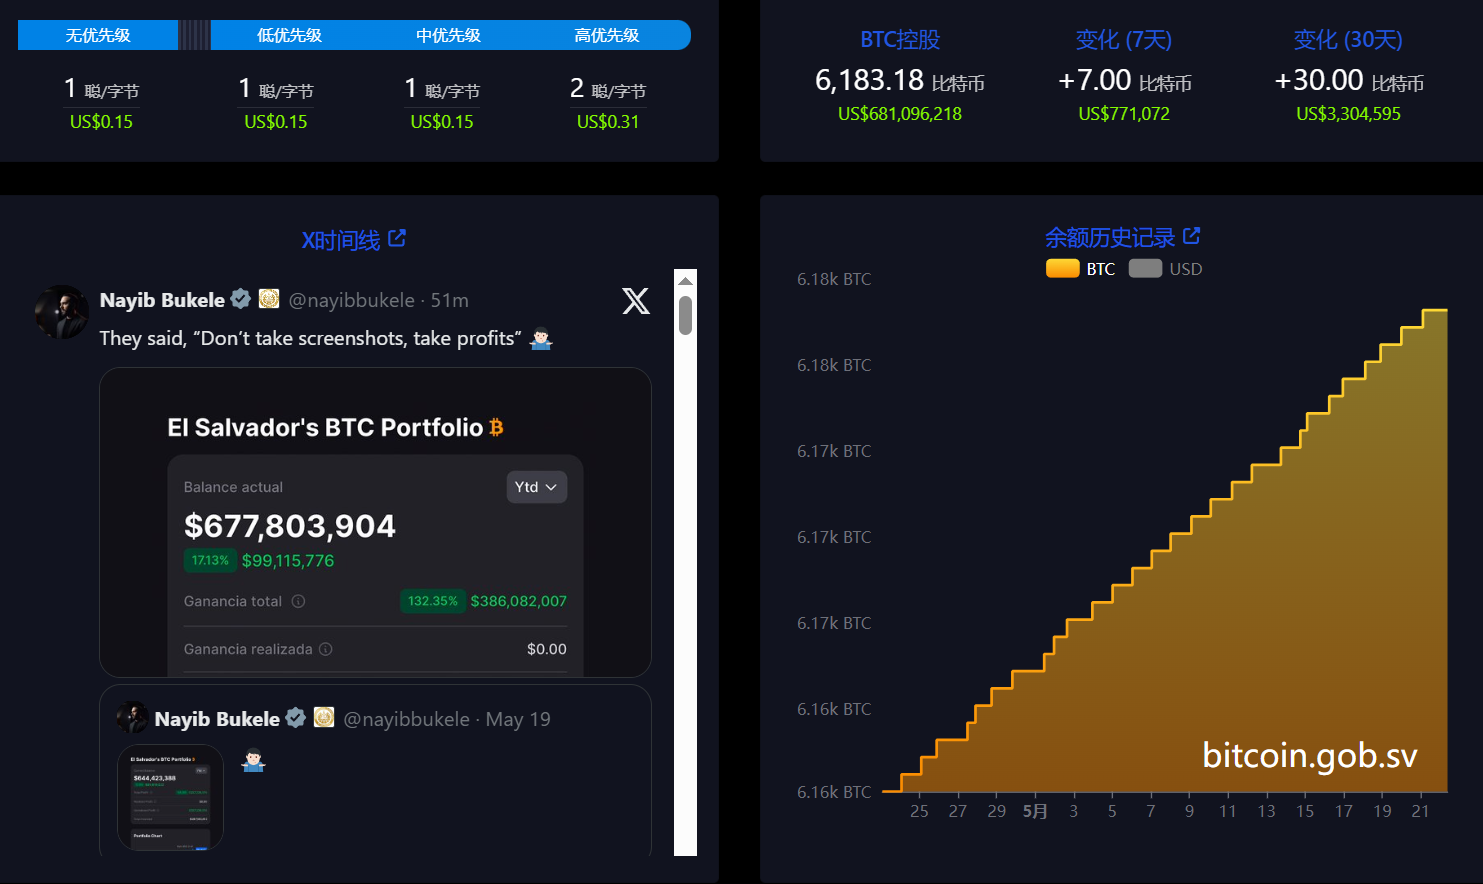The height and width of the screenshot is (884, 1483).
Task: Click the info icon next to Ganancia realizada
Action: pos(325,649)
